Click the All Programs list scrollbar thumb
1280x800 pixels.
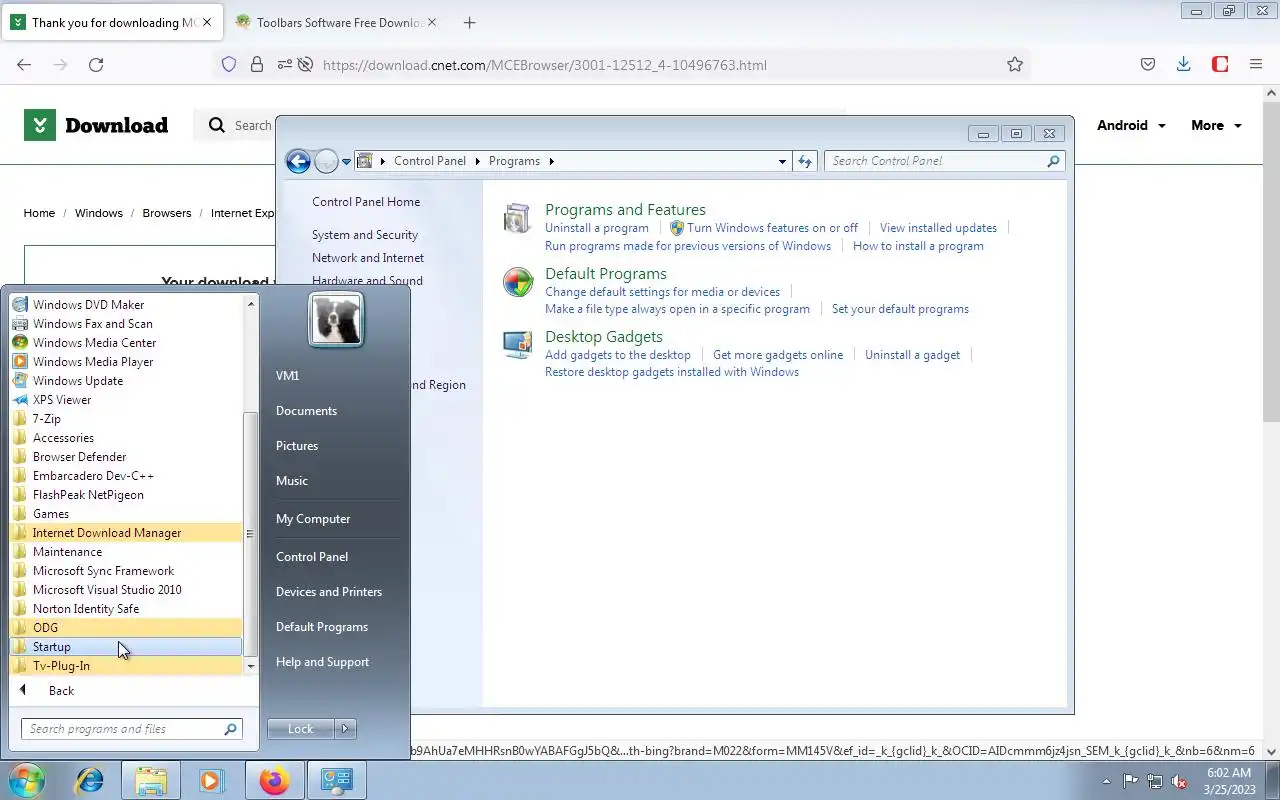click(250, 534)
